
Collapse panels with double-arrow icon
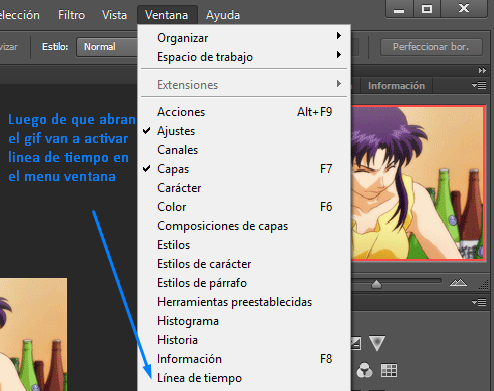coord(482,70)
